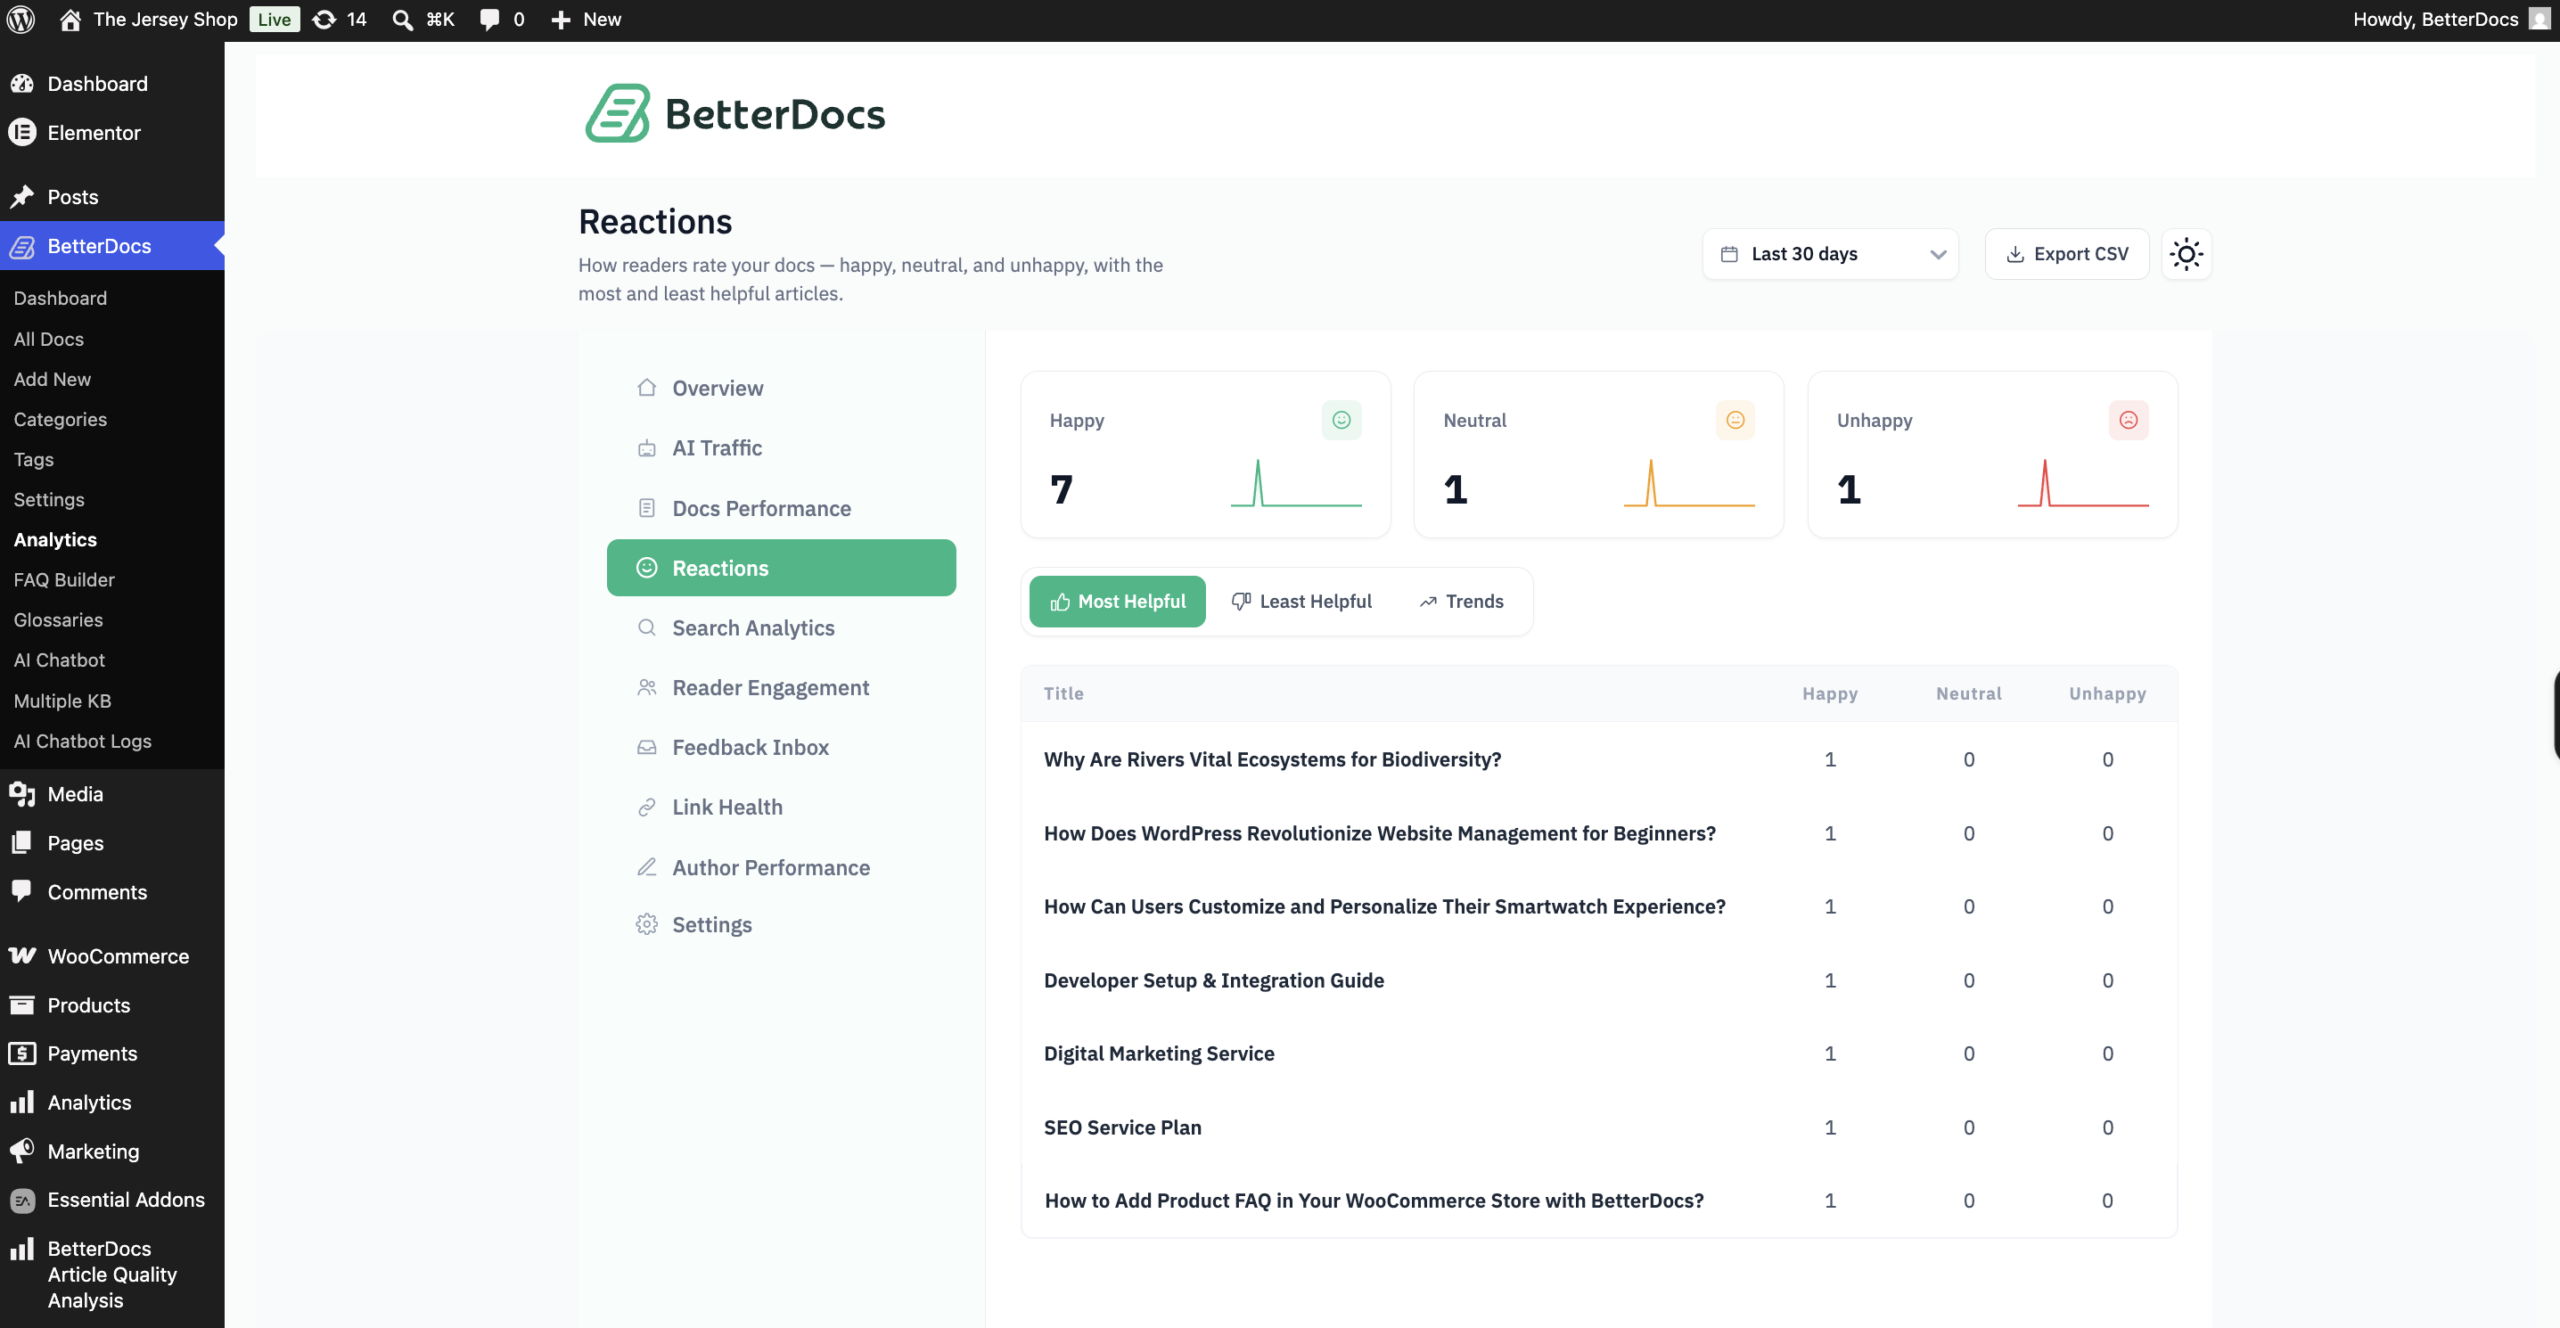Screen dimensions: 2560x1328
Task: Open Glossaries submenu item
Action: [x=58, y=620]
